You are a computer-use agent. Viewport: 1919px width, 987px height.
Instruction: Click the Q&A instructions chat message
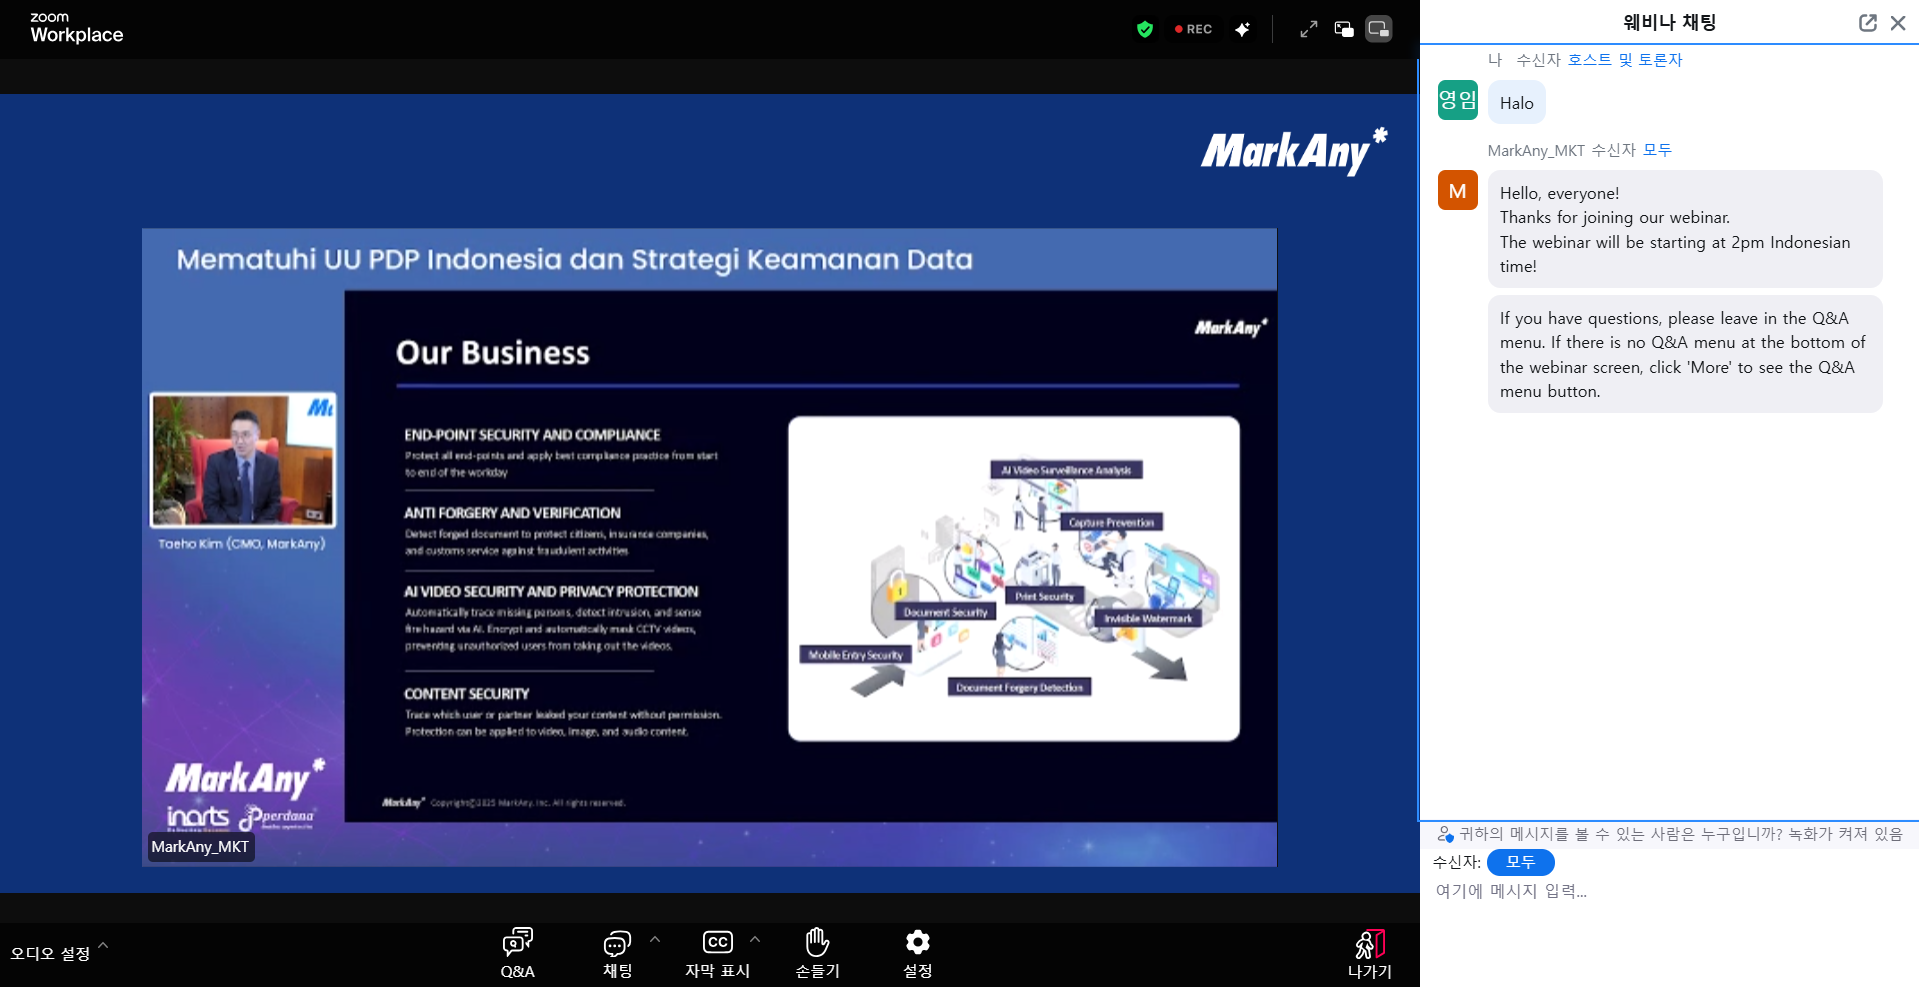point(1685,354)
